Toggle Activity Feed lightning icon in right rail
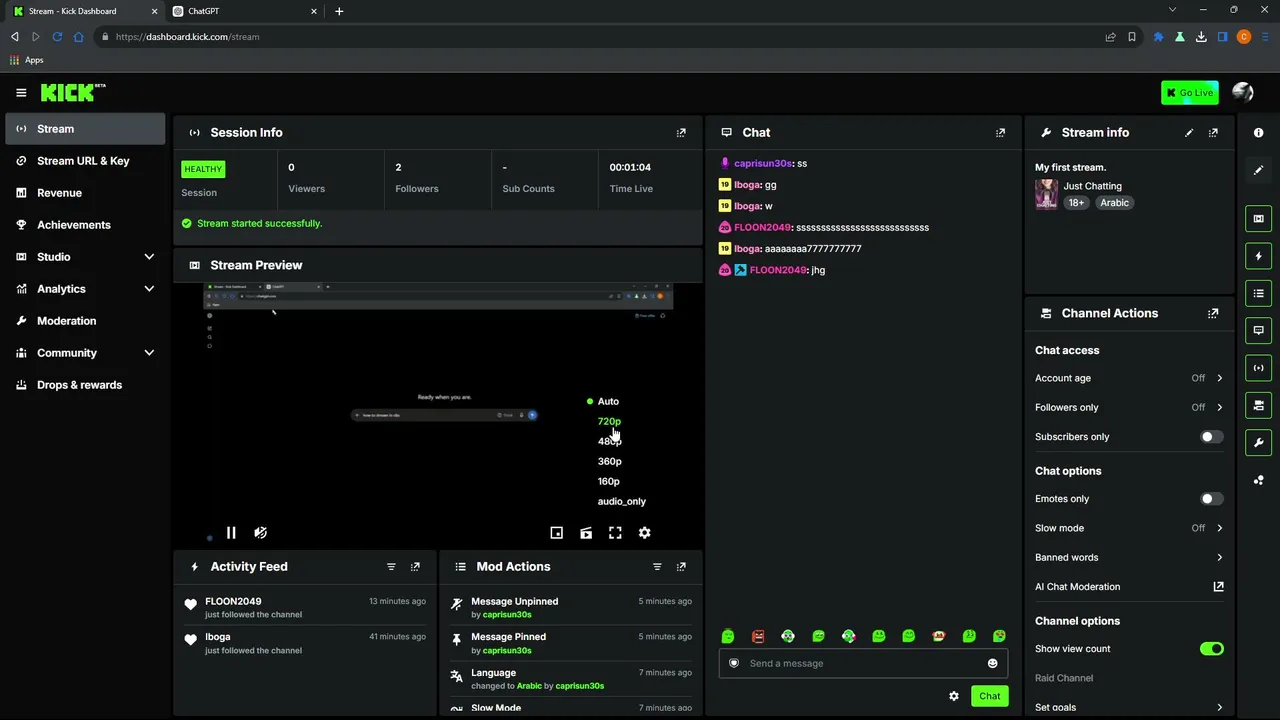Screen dimensions: 1280x720 1259,256
